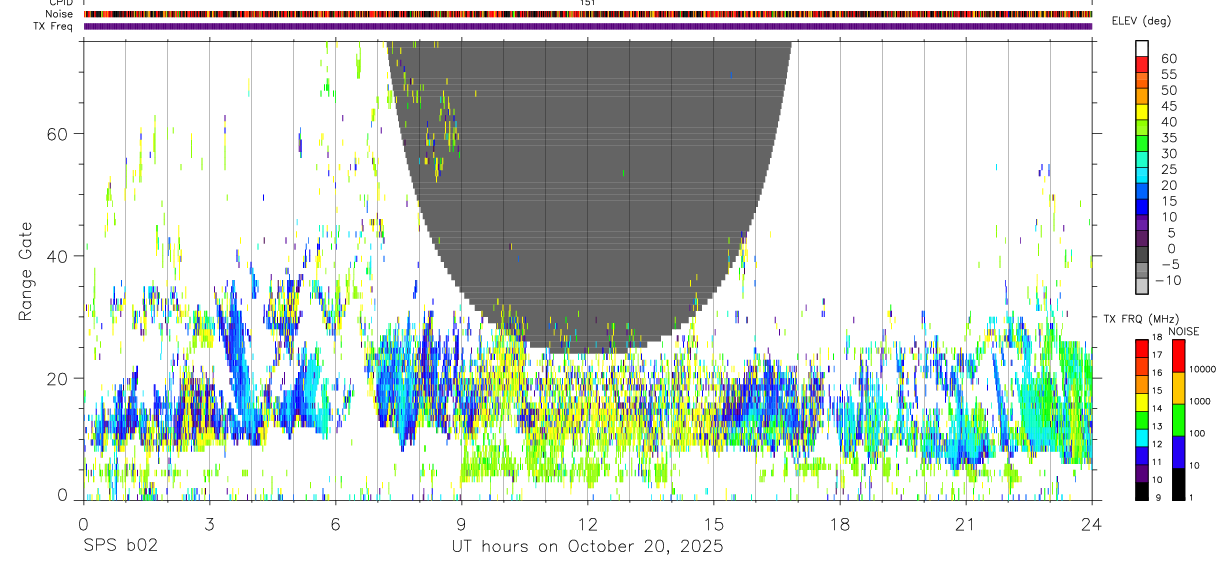Click the 'SPS b02' radar beam label
1228x567 pixels.
119,547
